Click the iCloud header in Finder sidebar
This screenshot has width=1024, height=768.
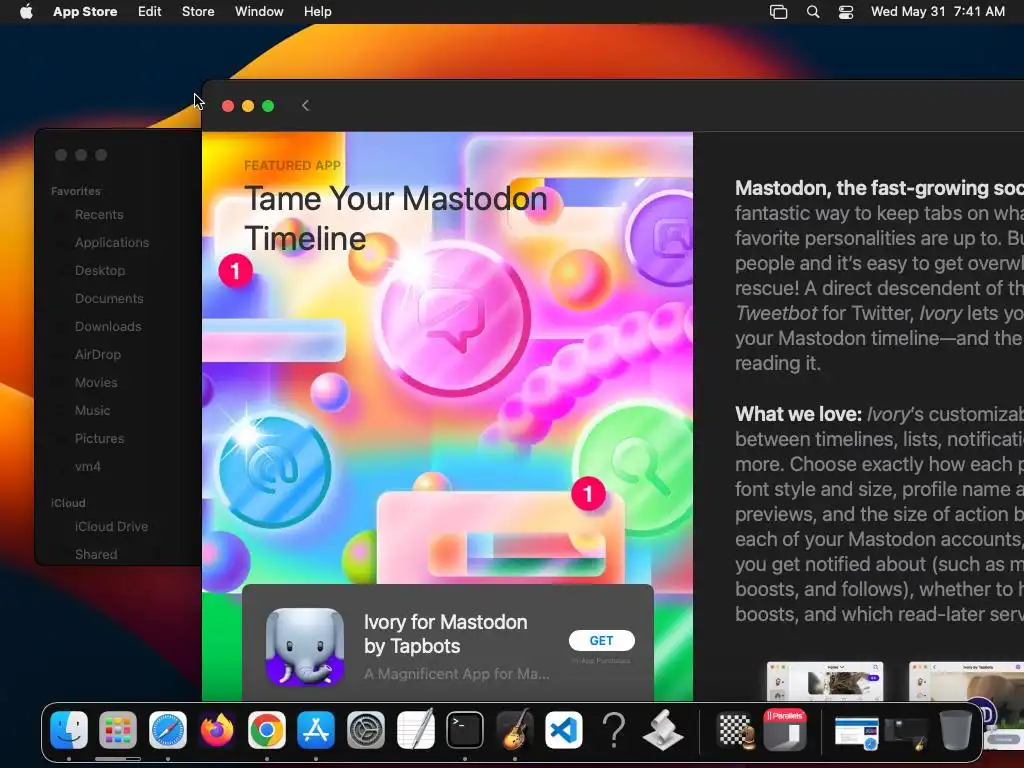68,503
